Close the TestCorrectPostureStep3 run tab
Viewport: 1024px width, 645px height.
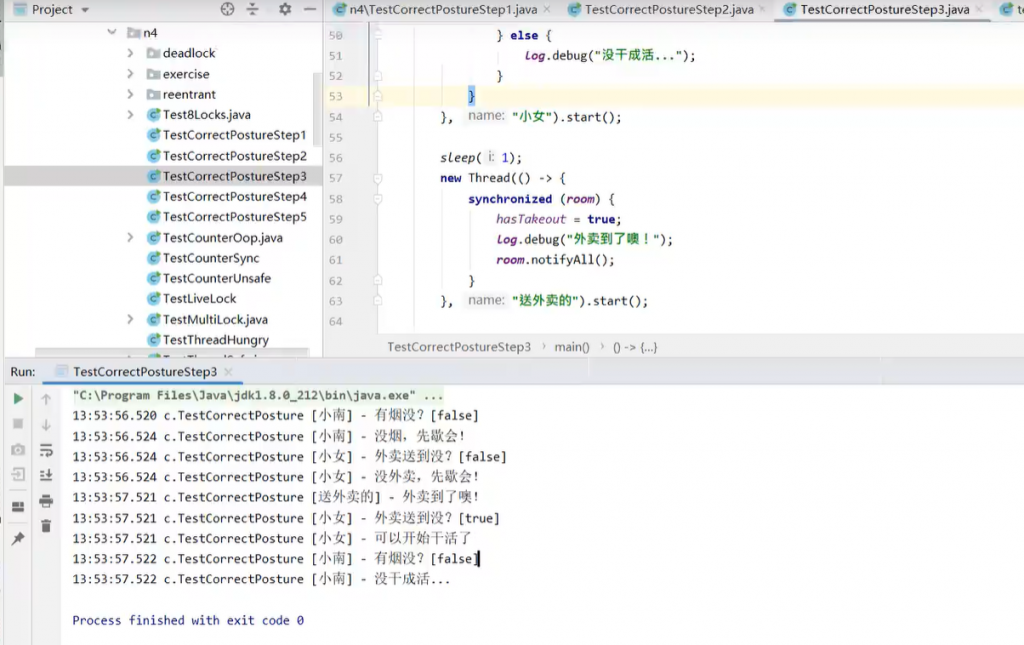[229, 372]
